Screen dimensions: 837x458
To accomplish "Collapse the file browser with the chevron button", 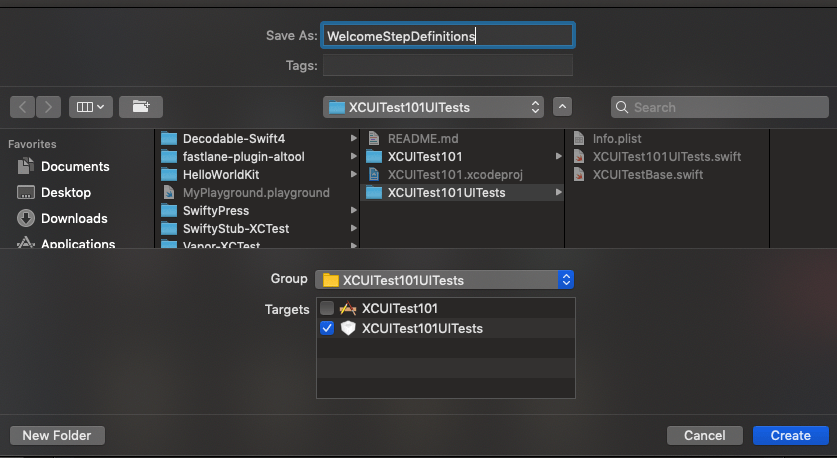I will coord(562,106).
